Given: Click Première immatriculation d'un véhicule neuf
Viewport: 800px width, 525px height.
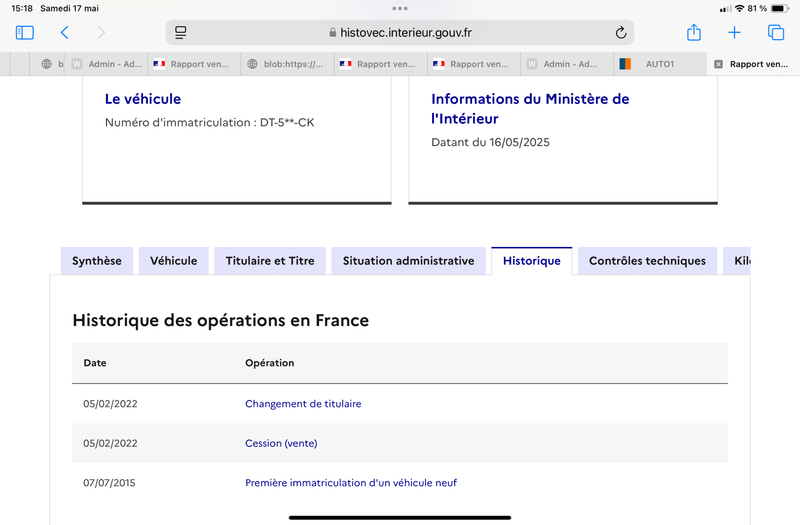Looking at the screenshot, I should tap(351, 483).
